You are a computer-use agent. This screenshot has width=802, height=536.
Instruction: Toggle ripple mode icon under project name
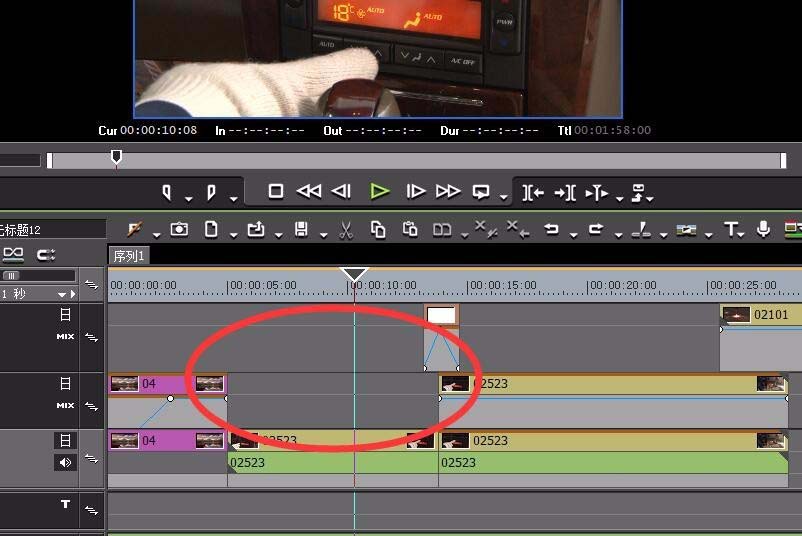(x=13, y=254)
